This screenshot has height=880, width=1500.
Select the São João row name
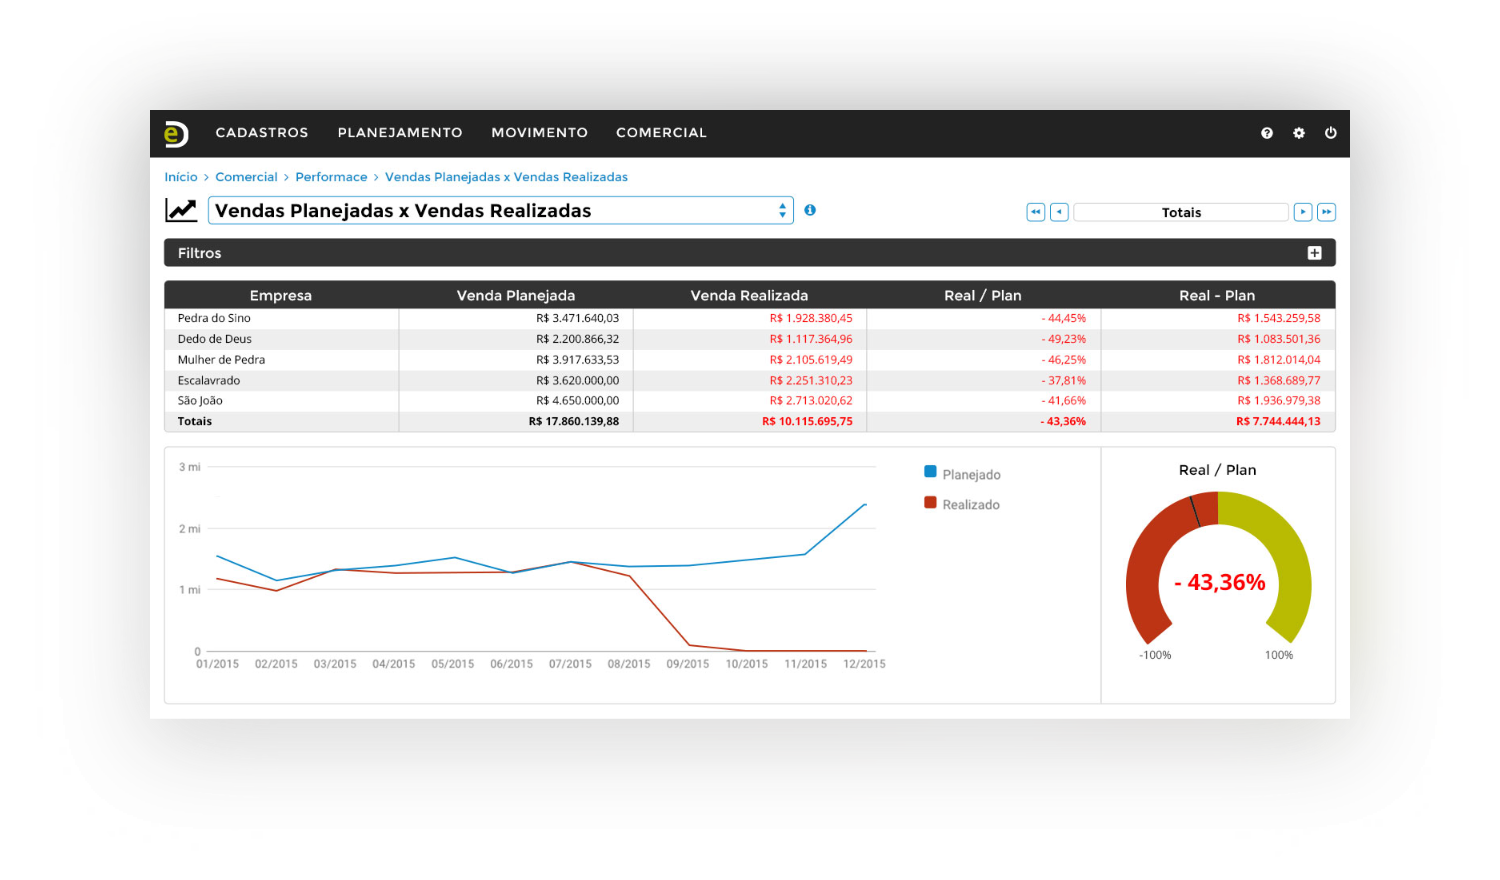[200, 401]
